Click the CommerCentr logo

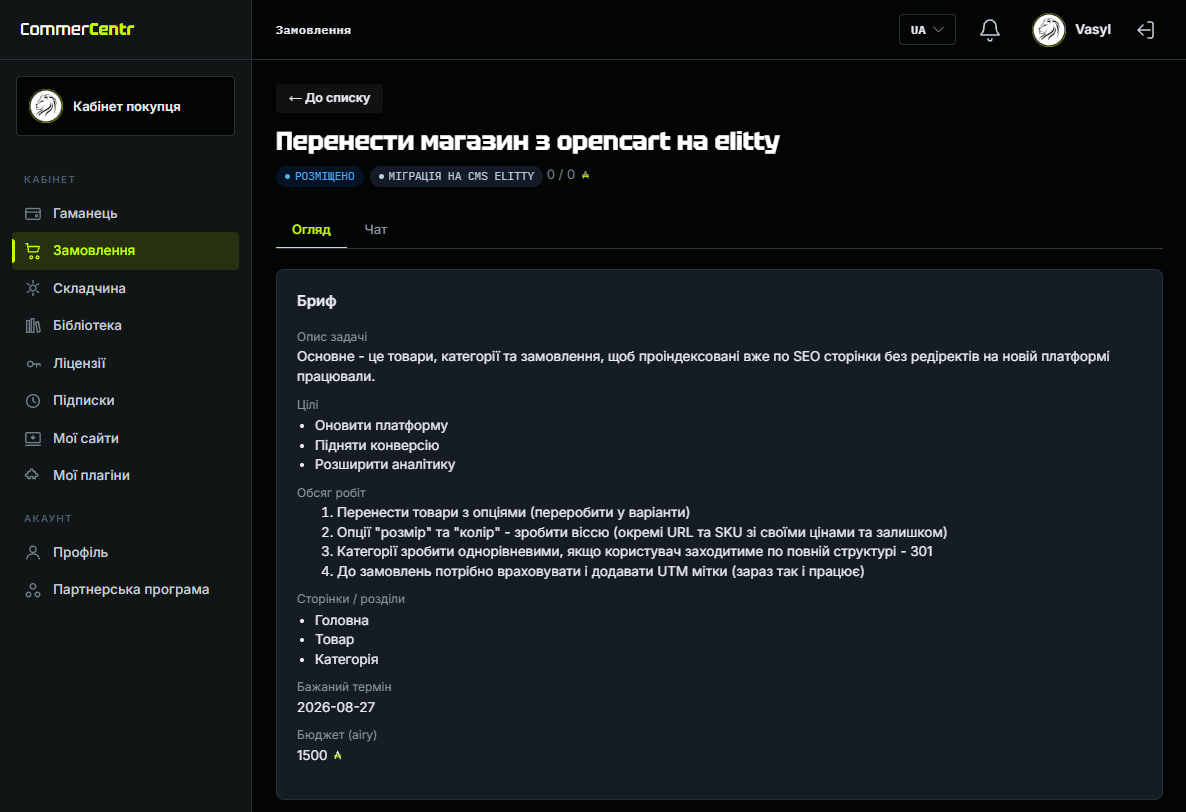pyautogui.click(x=77, y=29)
